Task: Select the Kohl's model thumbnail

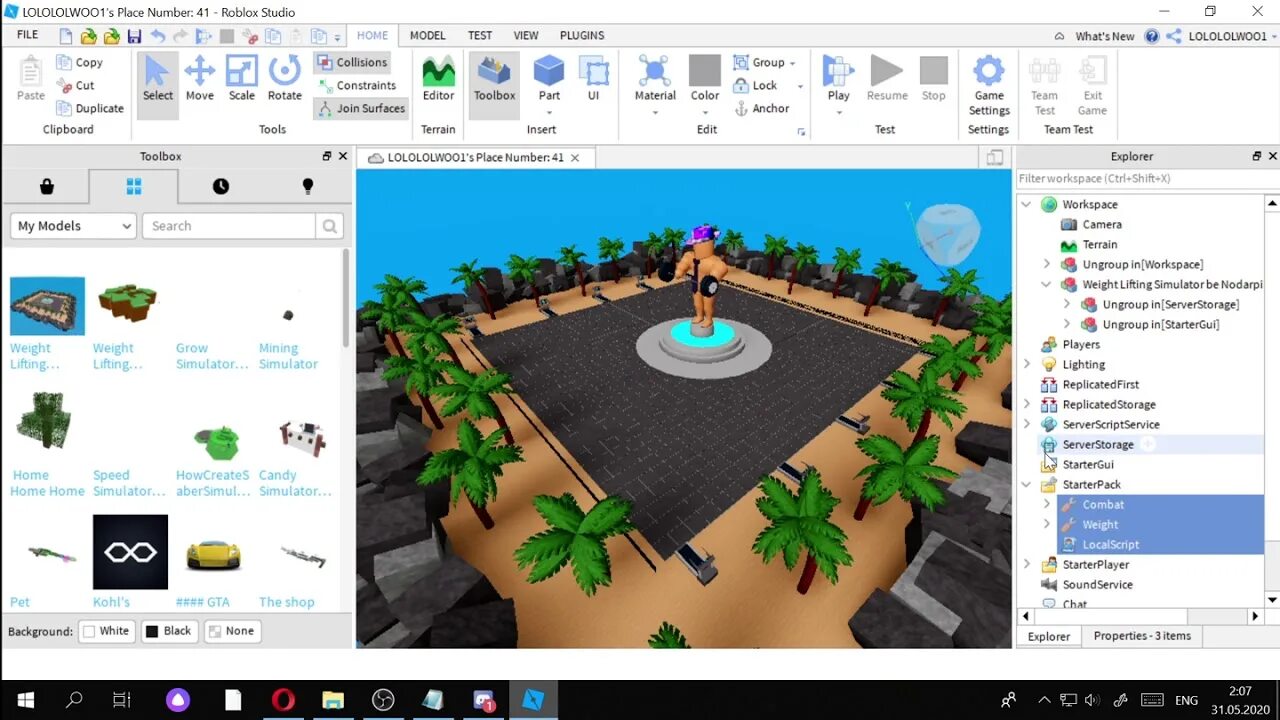Action: click(130, 552)
